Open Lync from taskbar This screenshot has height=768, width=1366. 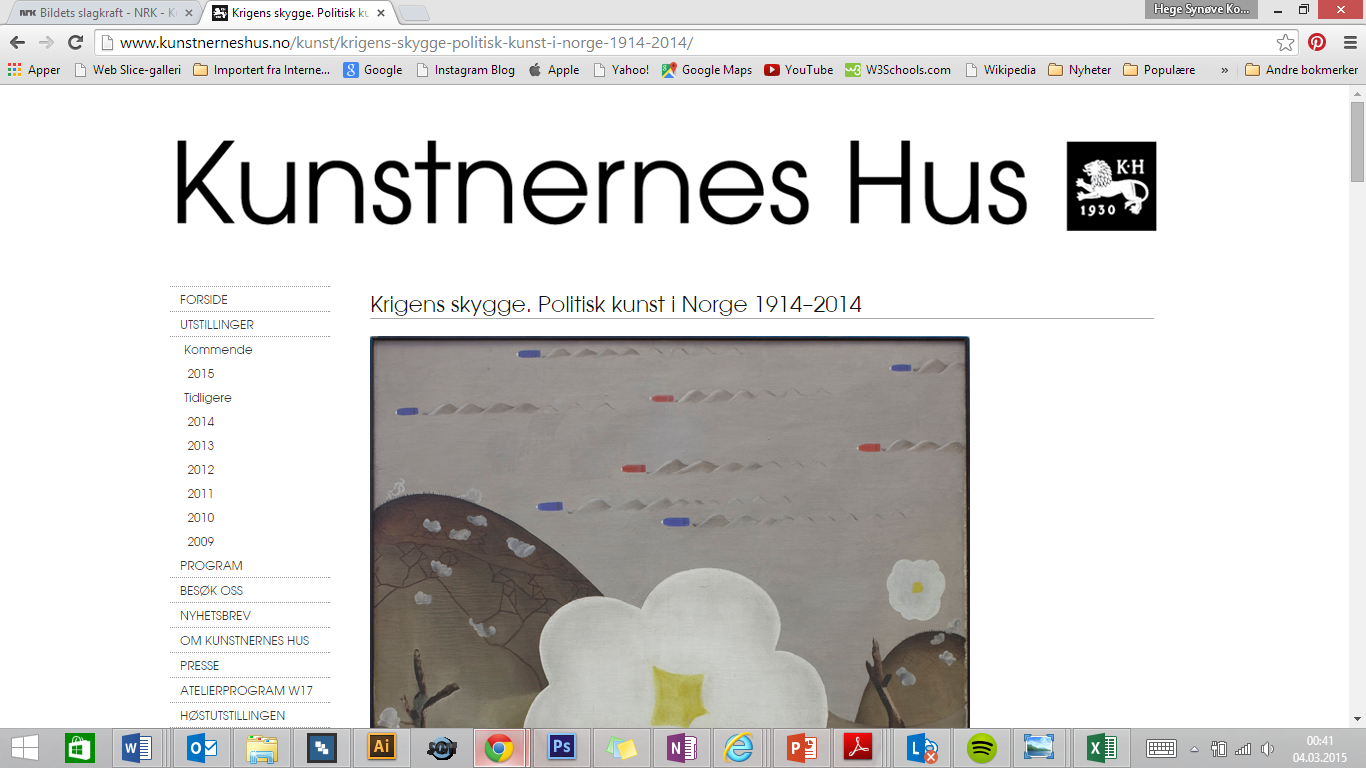[x=922, y=747]
